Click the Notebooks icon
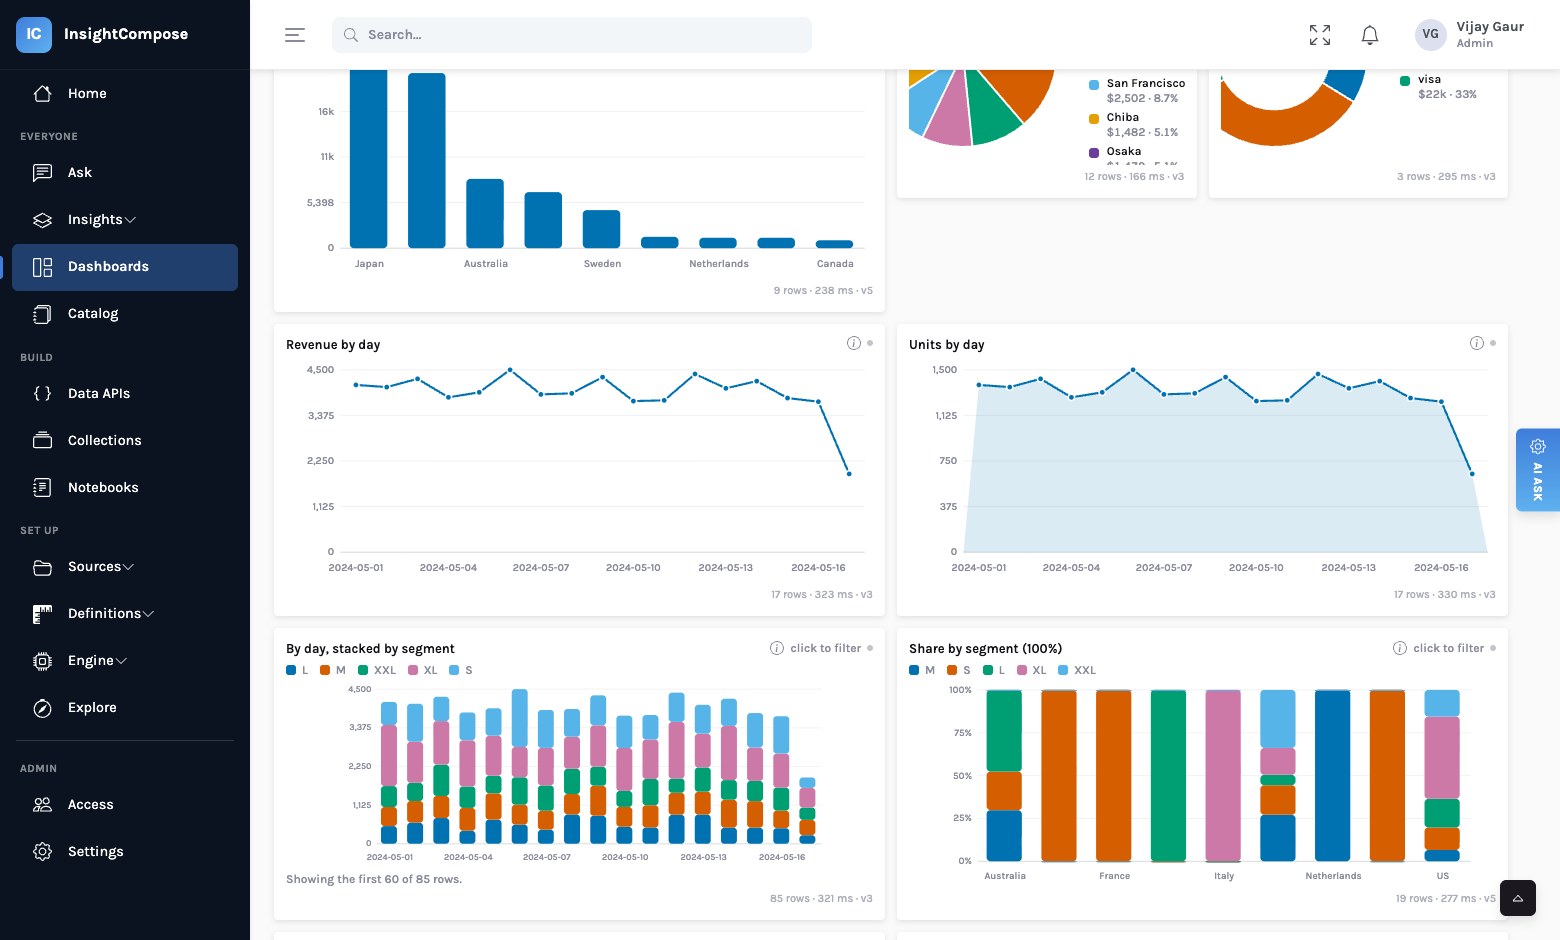Viewport: 1560px width, 940px height. click(x=42, y=488)
